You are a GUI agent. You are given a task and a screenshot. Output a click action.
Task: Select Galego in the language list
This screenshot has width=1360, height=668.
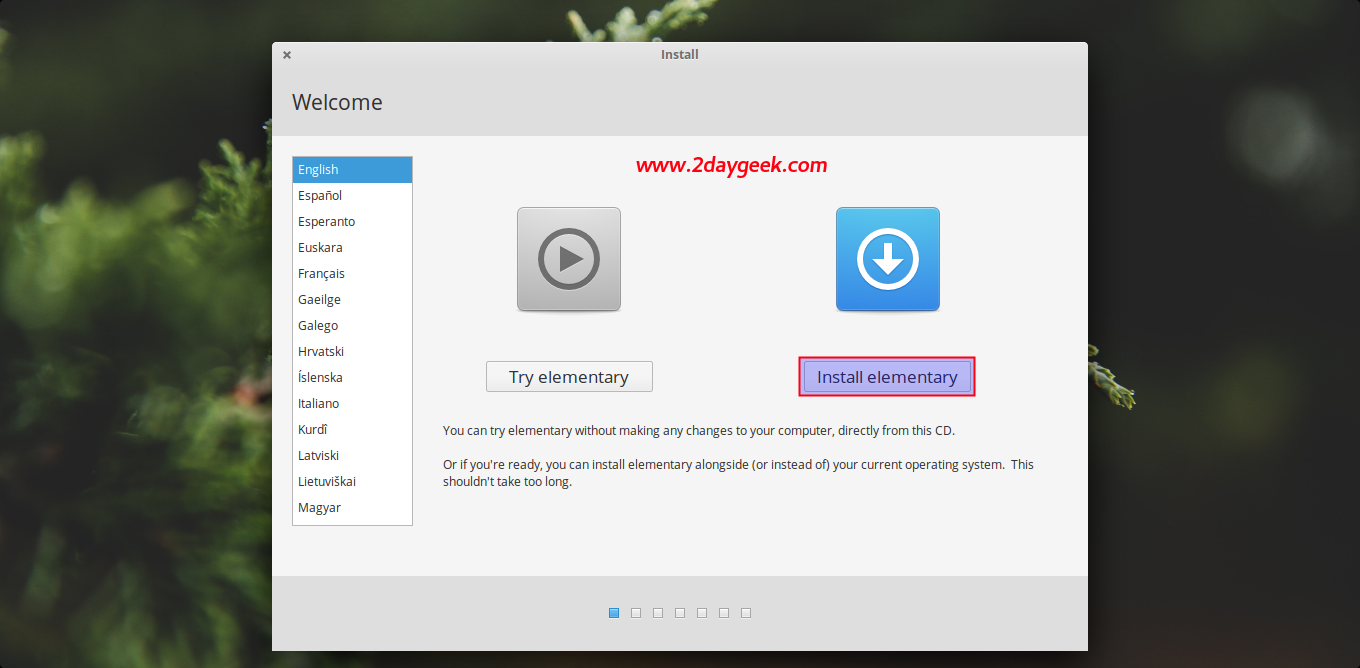tap(352, 326)
